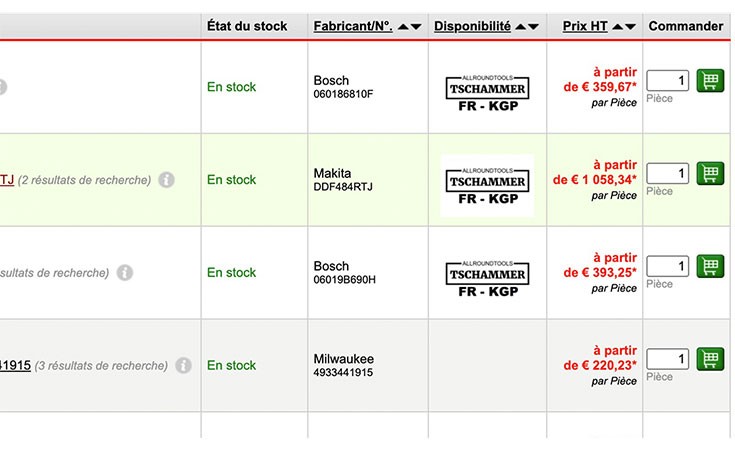Open info icon for Makita row
The width and height of the screenshot is (735, 450).
click(x=166, y=180)
